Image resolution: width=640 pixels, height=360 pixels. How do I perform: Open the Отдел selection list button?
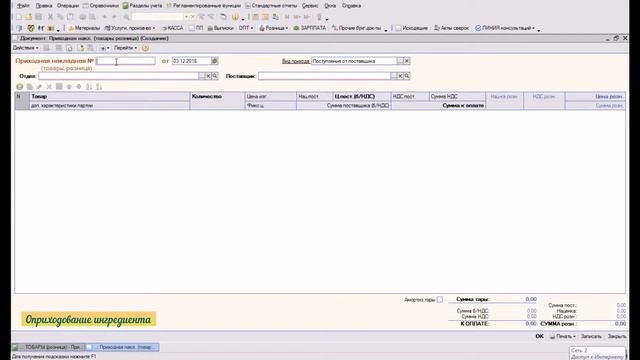pos(202,76)
